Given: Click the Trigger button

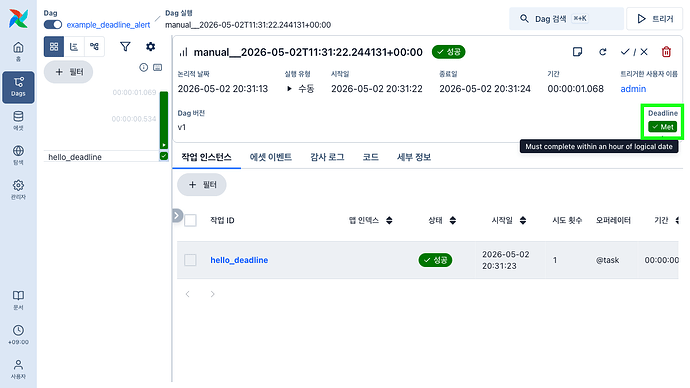Looking at the screenshot, I should click(654, 18).
